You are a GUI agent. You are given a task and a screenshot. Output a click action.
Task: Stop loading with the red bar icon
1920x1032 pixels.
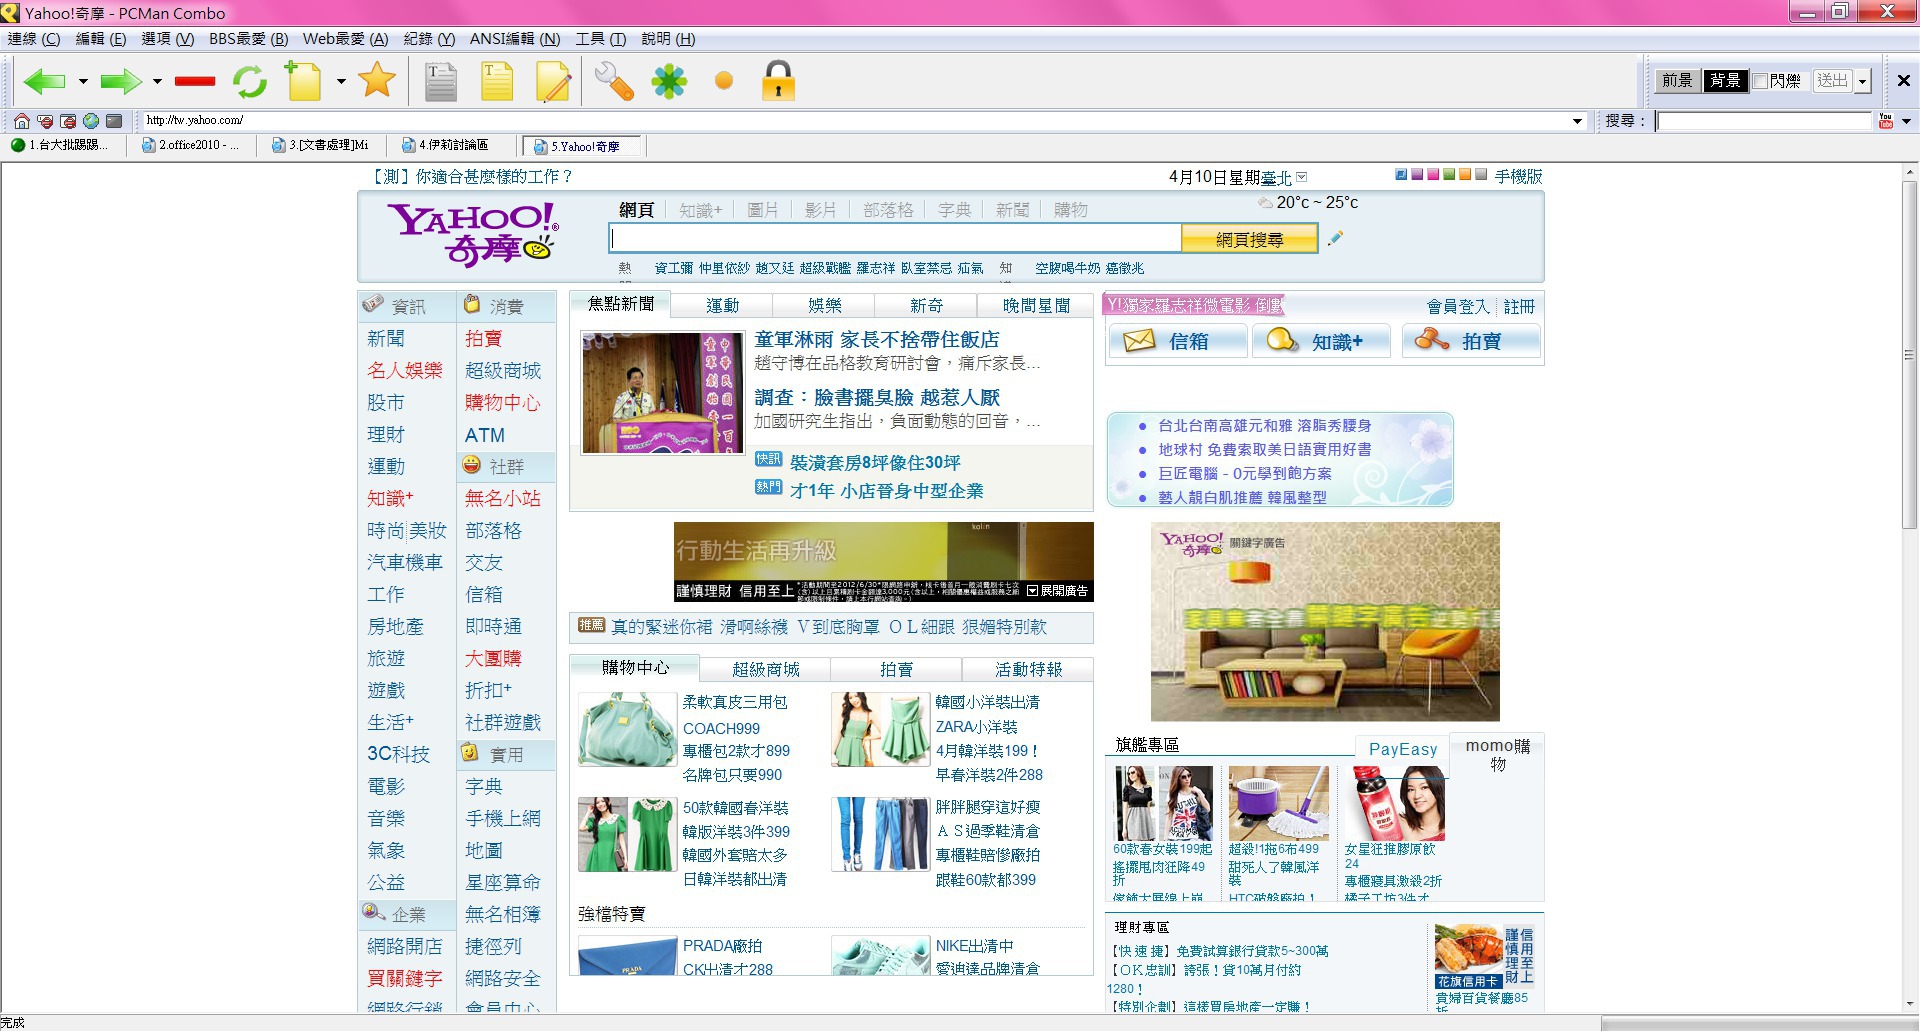(x=195, y=81)
